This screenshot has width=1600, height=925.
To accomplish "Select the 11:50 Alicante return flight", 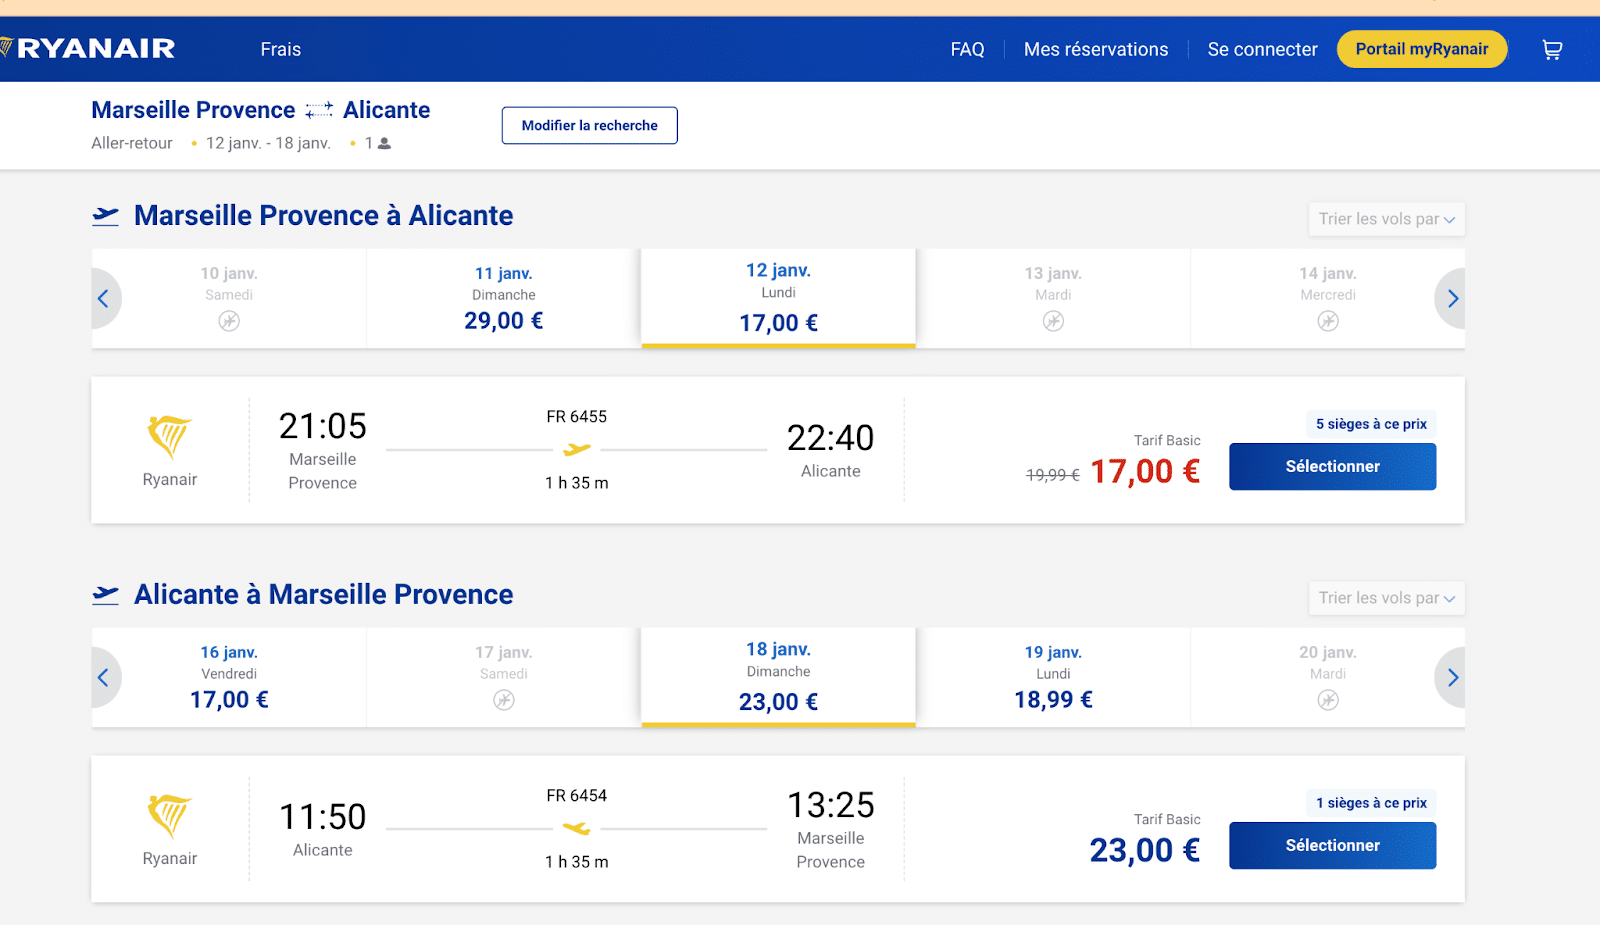I will (1332, 846).
